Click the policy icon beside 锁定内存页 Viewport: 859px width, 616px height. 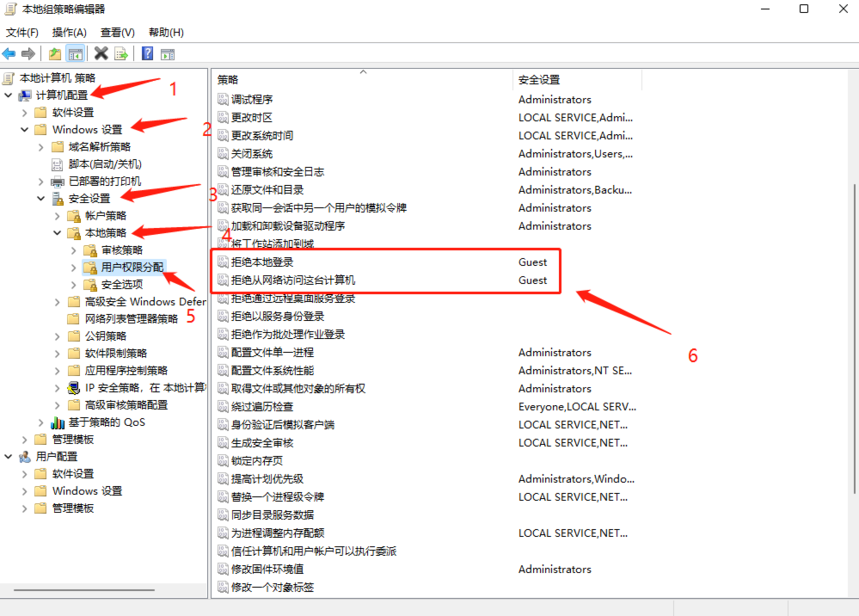pyautogui.click(x=222, y=461)
